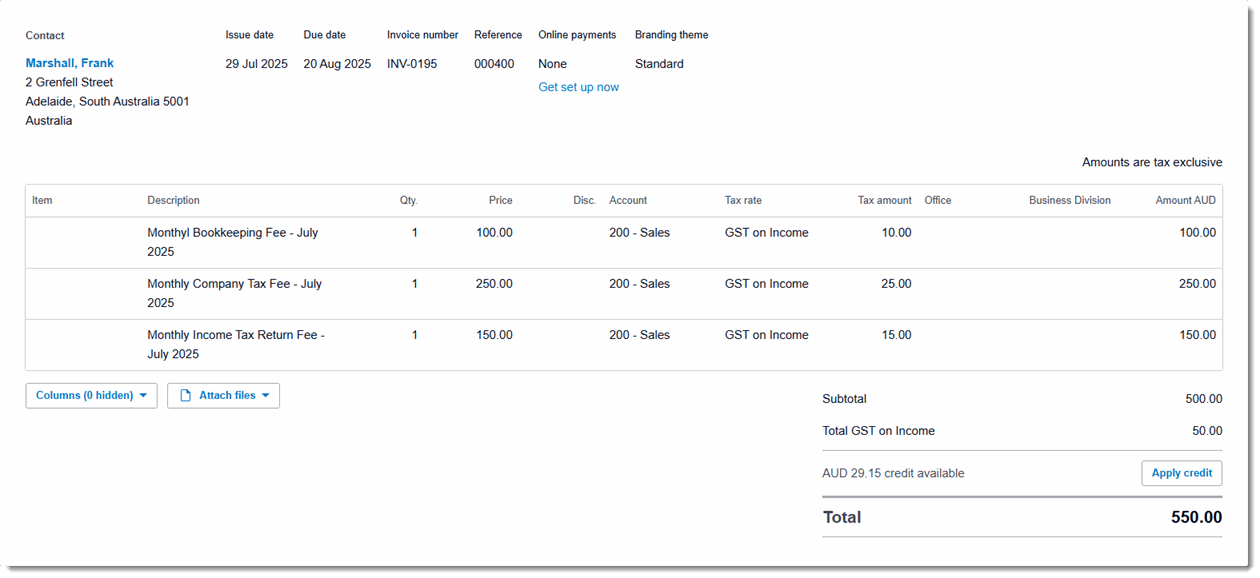This screenshot has width=1260, height=578.
Task: Click the Amounts are tax exclusive label
Action: click(1152, 162)
